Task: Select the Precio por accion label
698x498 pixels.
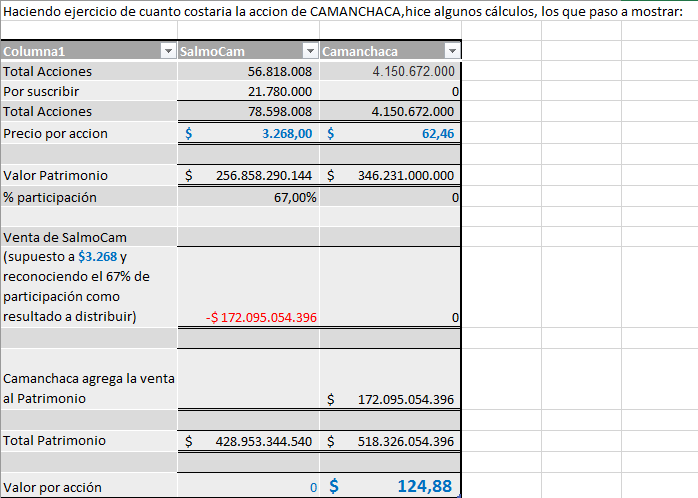Action: [55, 134]
